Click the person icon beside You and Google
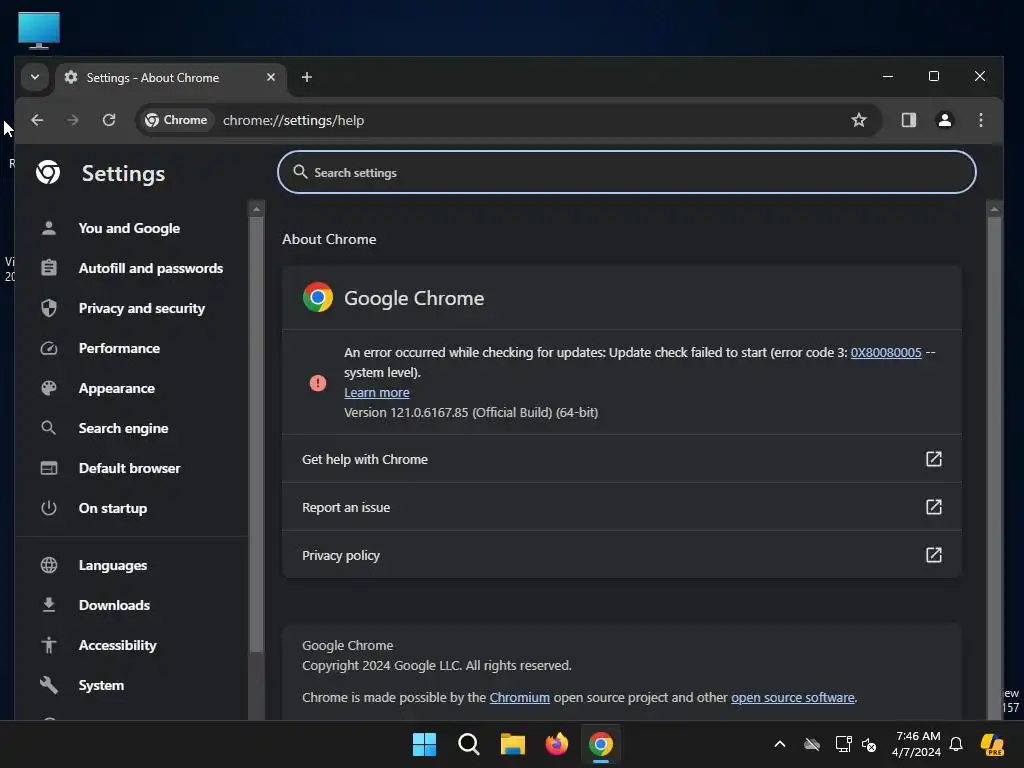Screen dimensions: 1024x768 (49, 228)
